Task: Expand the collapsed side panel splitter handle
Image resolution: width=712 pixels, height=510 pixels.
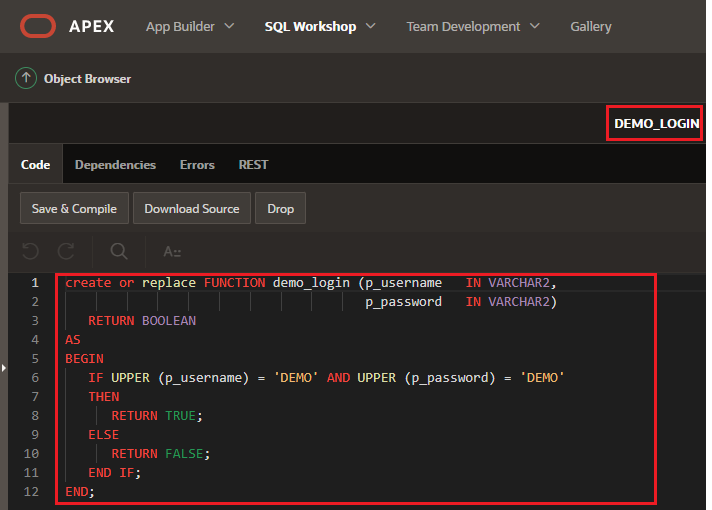Action: [4, 369]
